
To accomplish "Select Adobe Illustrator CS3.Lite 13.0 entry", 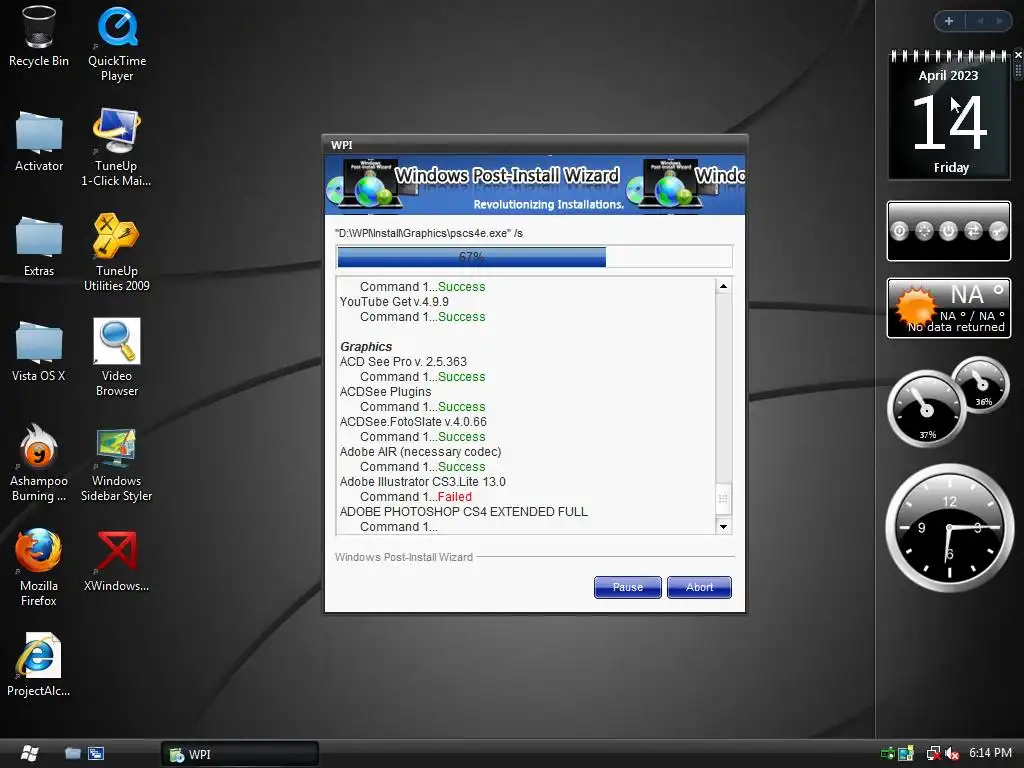I will [x=422, y=482].
